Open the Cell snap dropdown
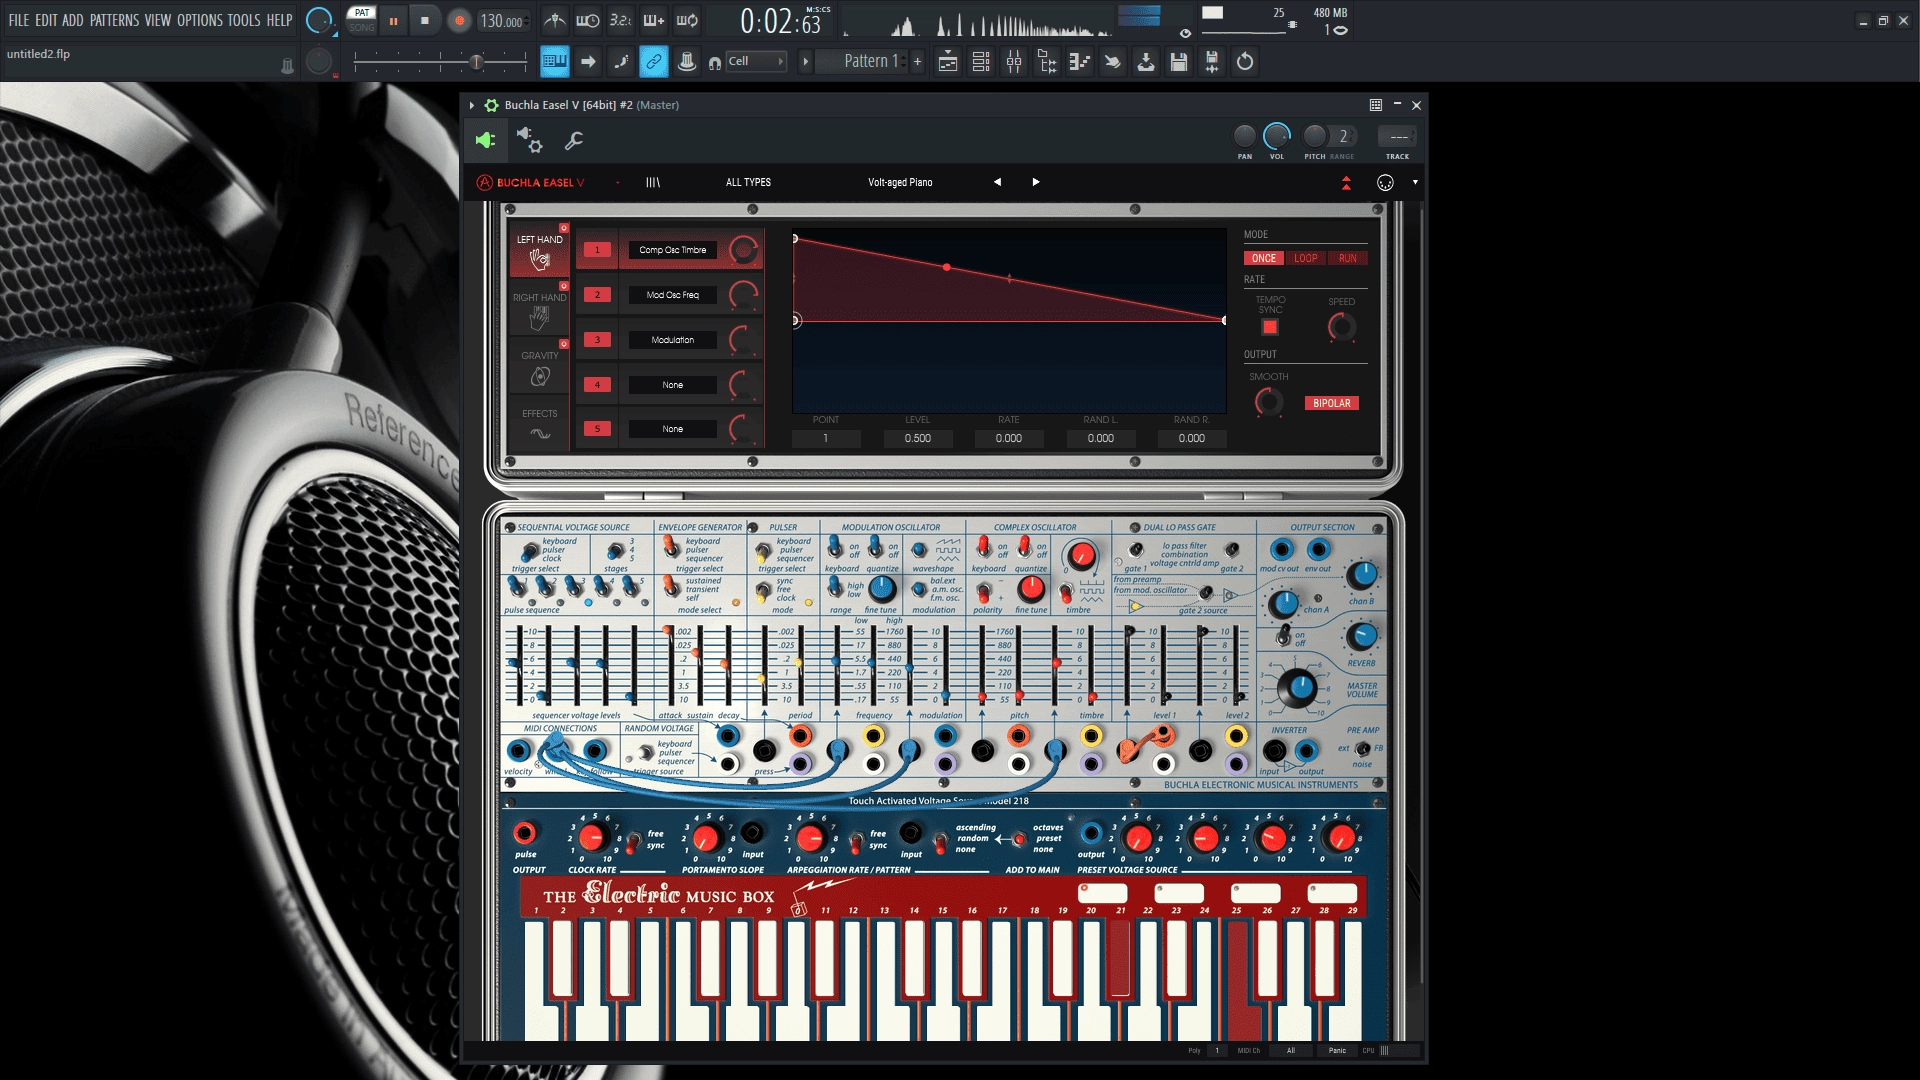The height and width of the screenshot is (1080, 1920). 755,61
